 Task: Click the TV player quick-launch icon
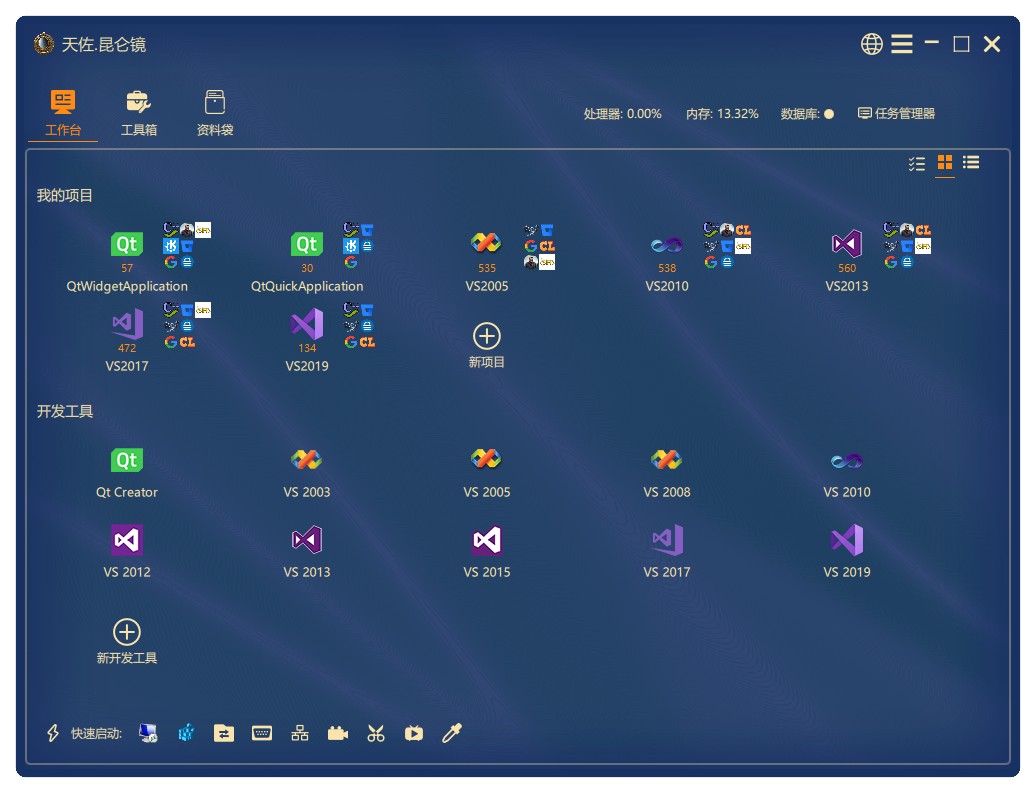414,733
